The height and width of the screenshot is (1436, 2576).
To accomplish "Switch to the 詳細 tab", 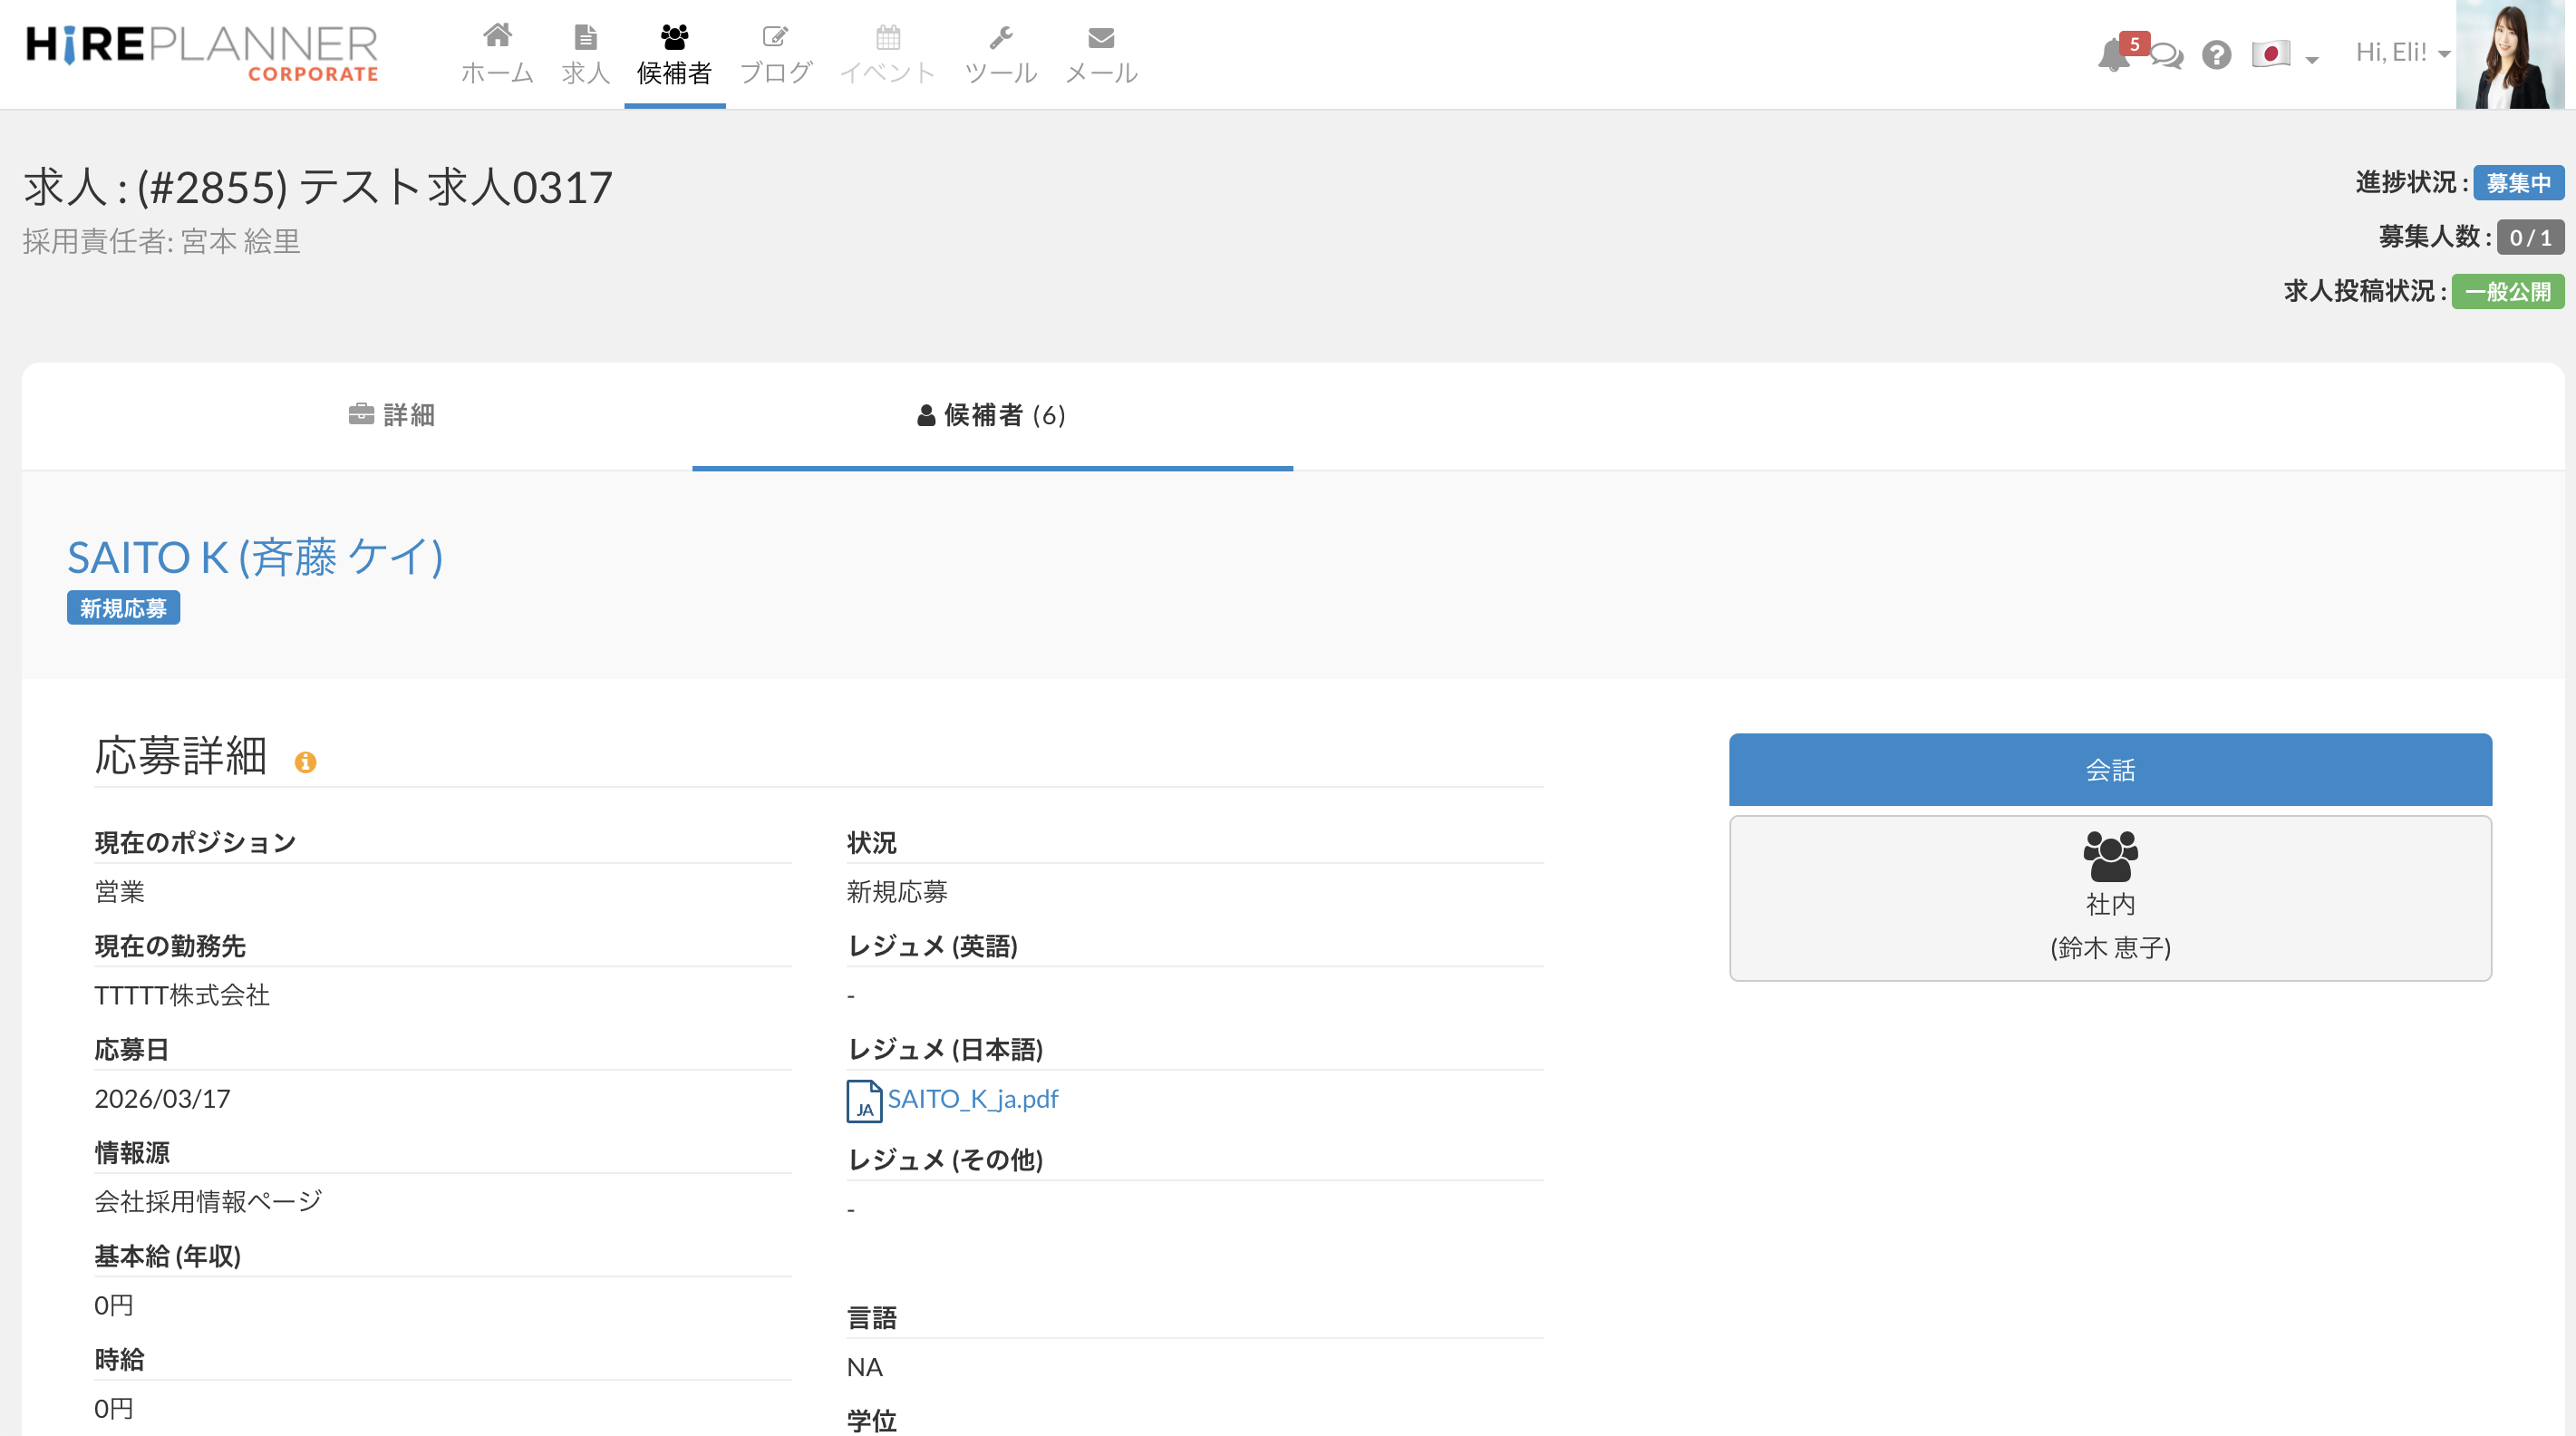I will [x=391, y=415].
